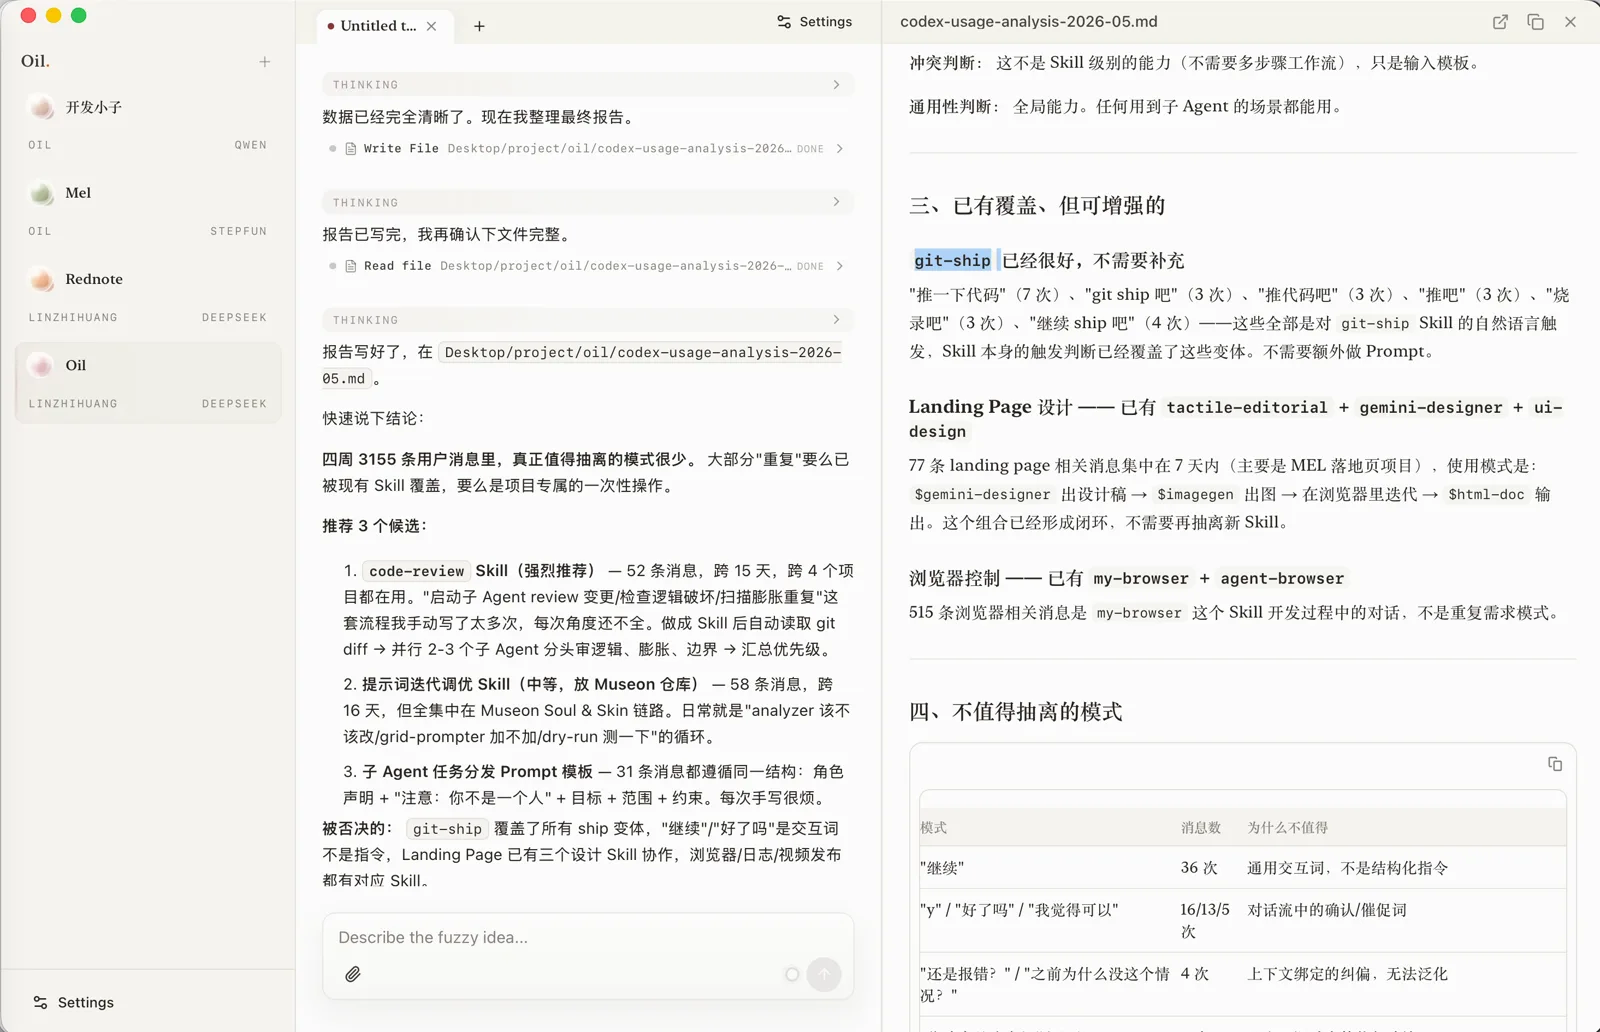Click the QWEN model label

(x=251, y=145)
